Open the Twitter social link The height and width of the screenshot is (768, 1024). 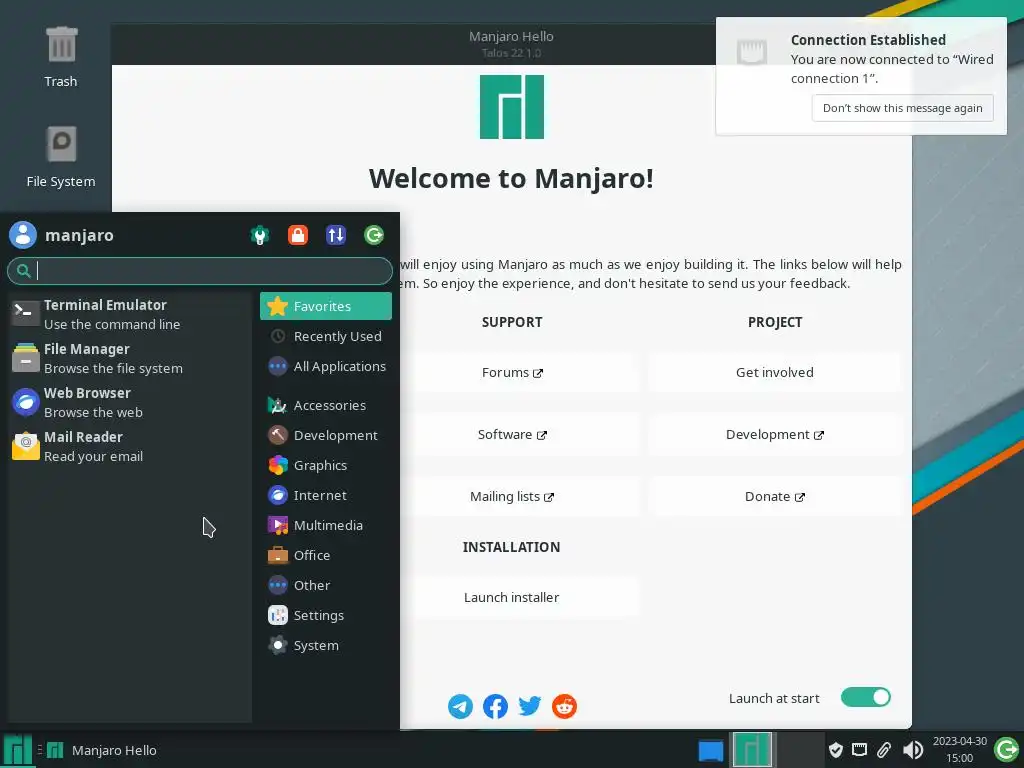530,706
